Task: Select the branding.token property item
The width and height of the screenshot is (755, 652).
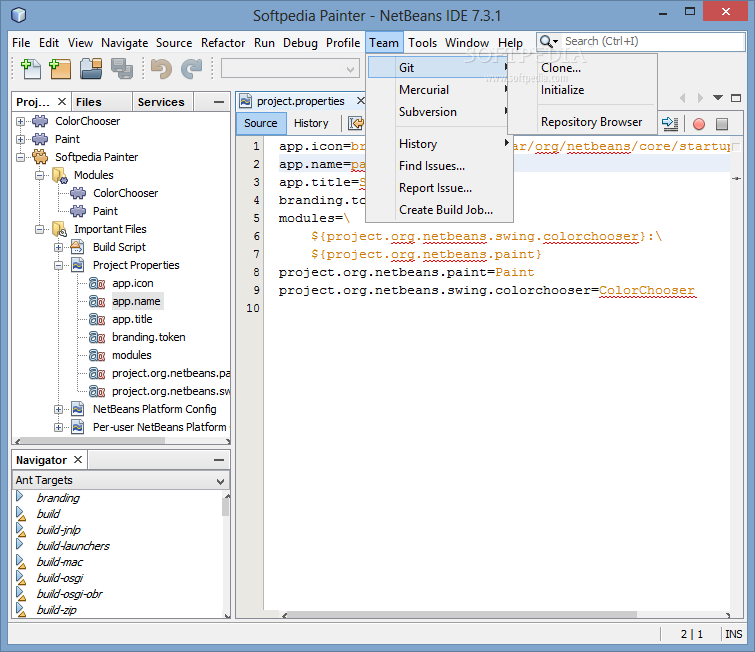Action: pos(148,337)
